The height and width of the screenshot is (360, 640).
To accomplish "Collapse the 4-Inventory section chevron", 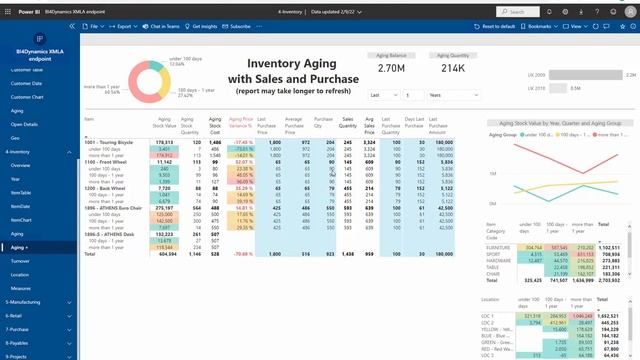I will [69, 152].
